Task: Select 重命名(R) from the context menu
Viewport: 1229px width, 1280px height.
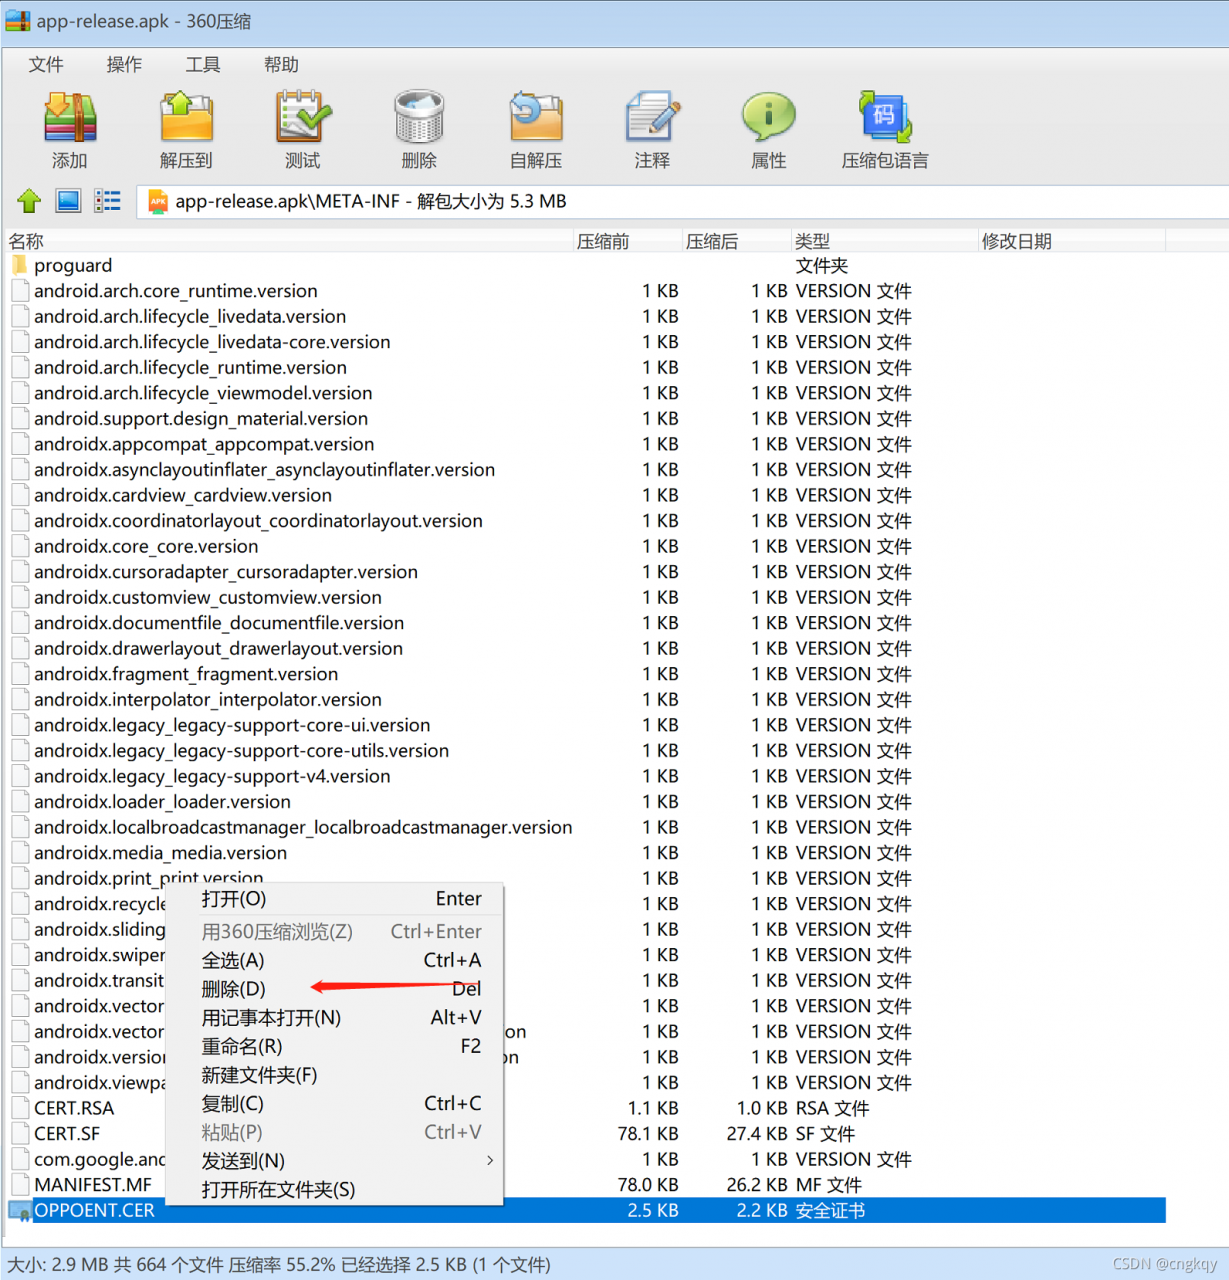Action: (x=242, y=1046)
